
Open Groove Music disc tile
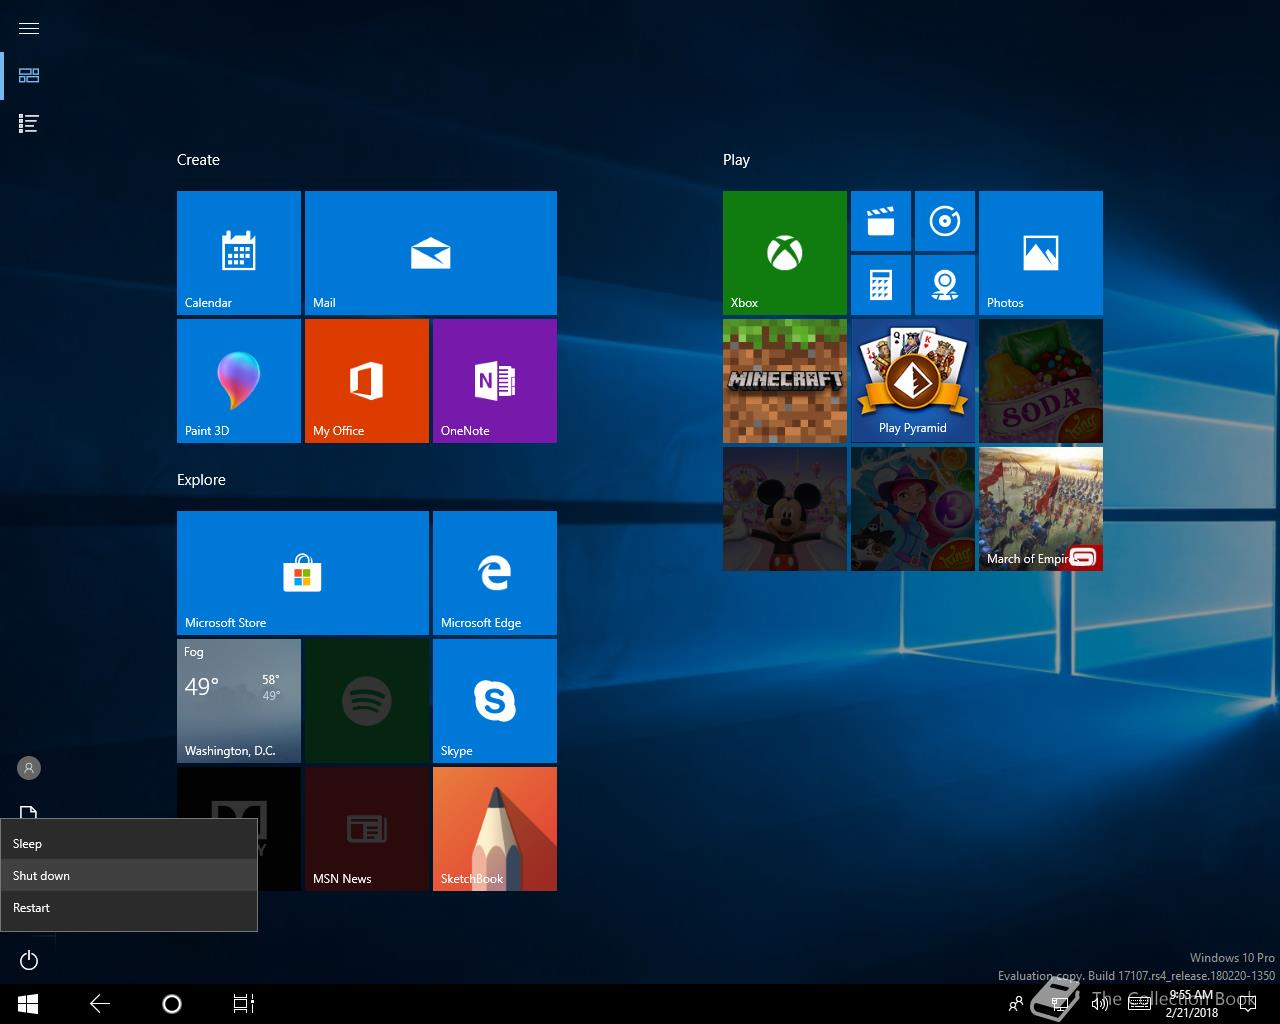click(945, 221)
